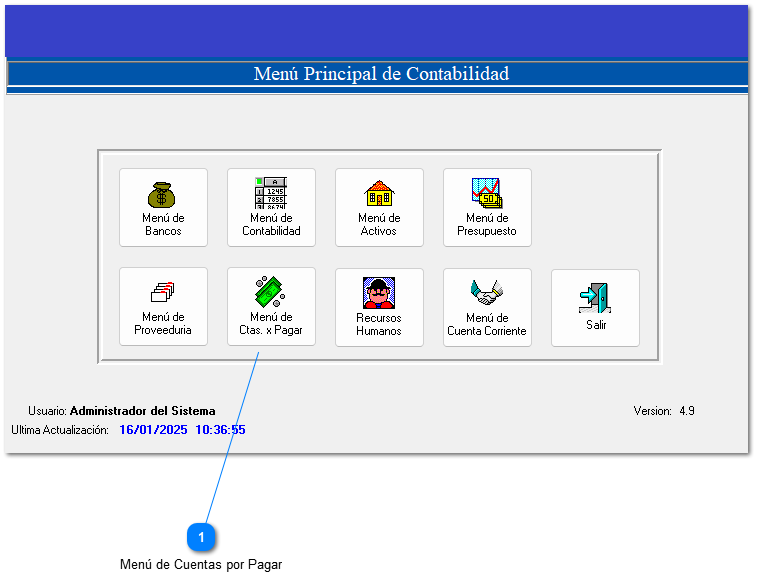Click the money bag icon for Bancos
757x588 pixels.
(163, 193)
